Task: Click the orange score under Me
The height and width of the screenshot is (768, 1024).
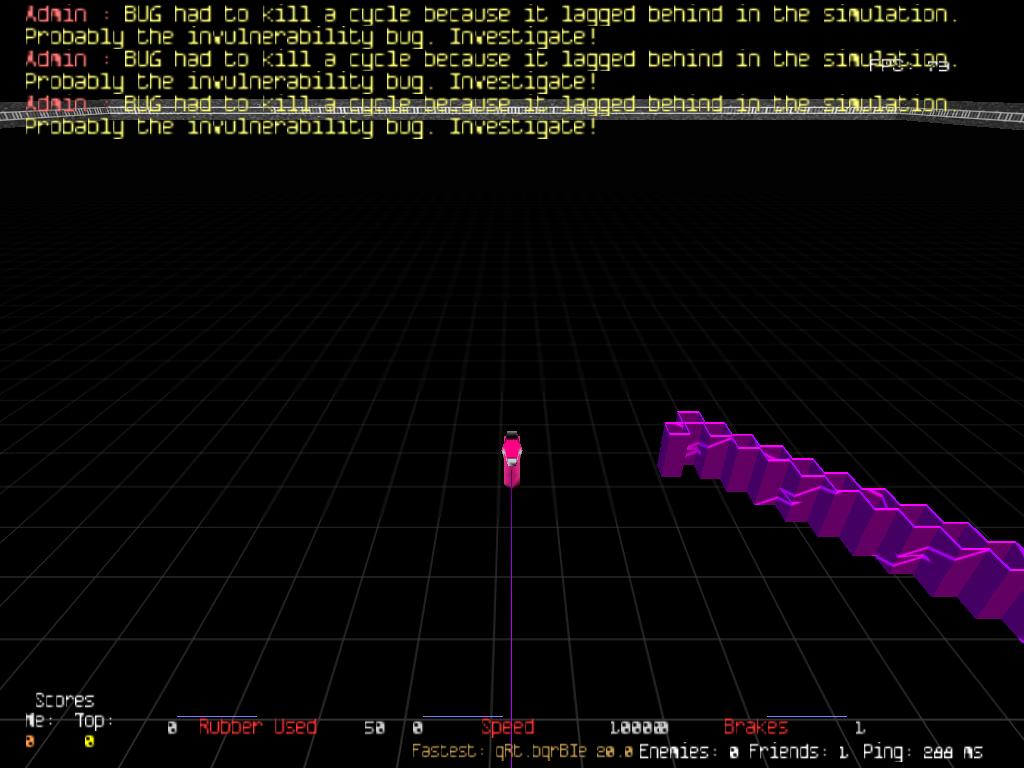Action: pos(30,741)
